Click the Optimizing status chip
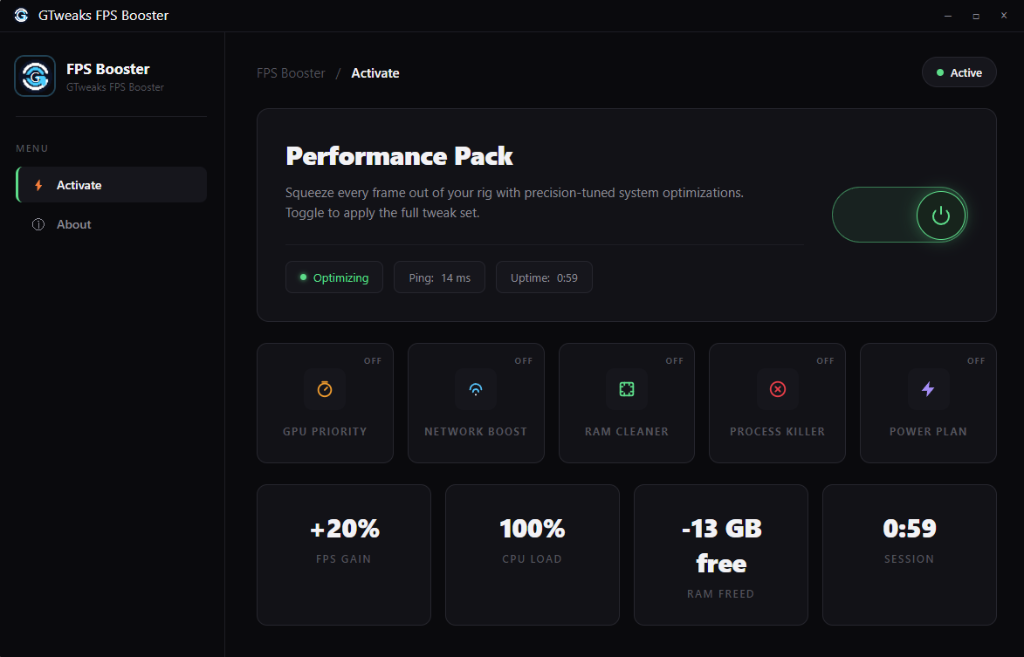The image size is (1024, 657). (x=334, y=278)
